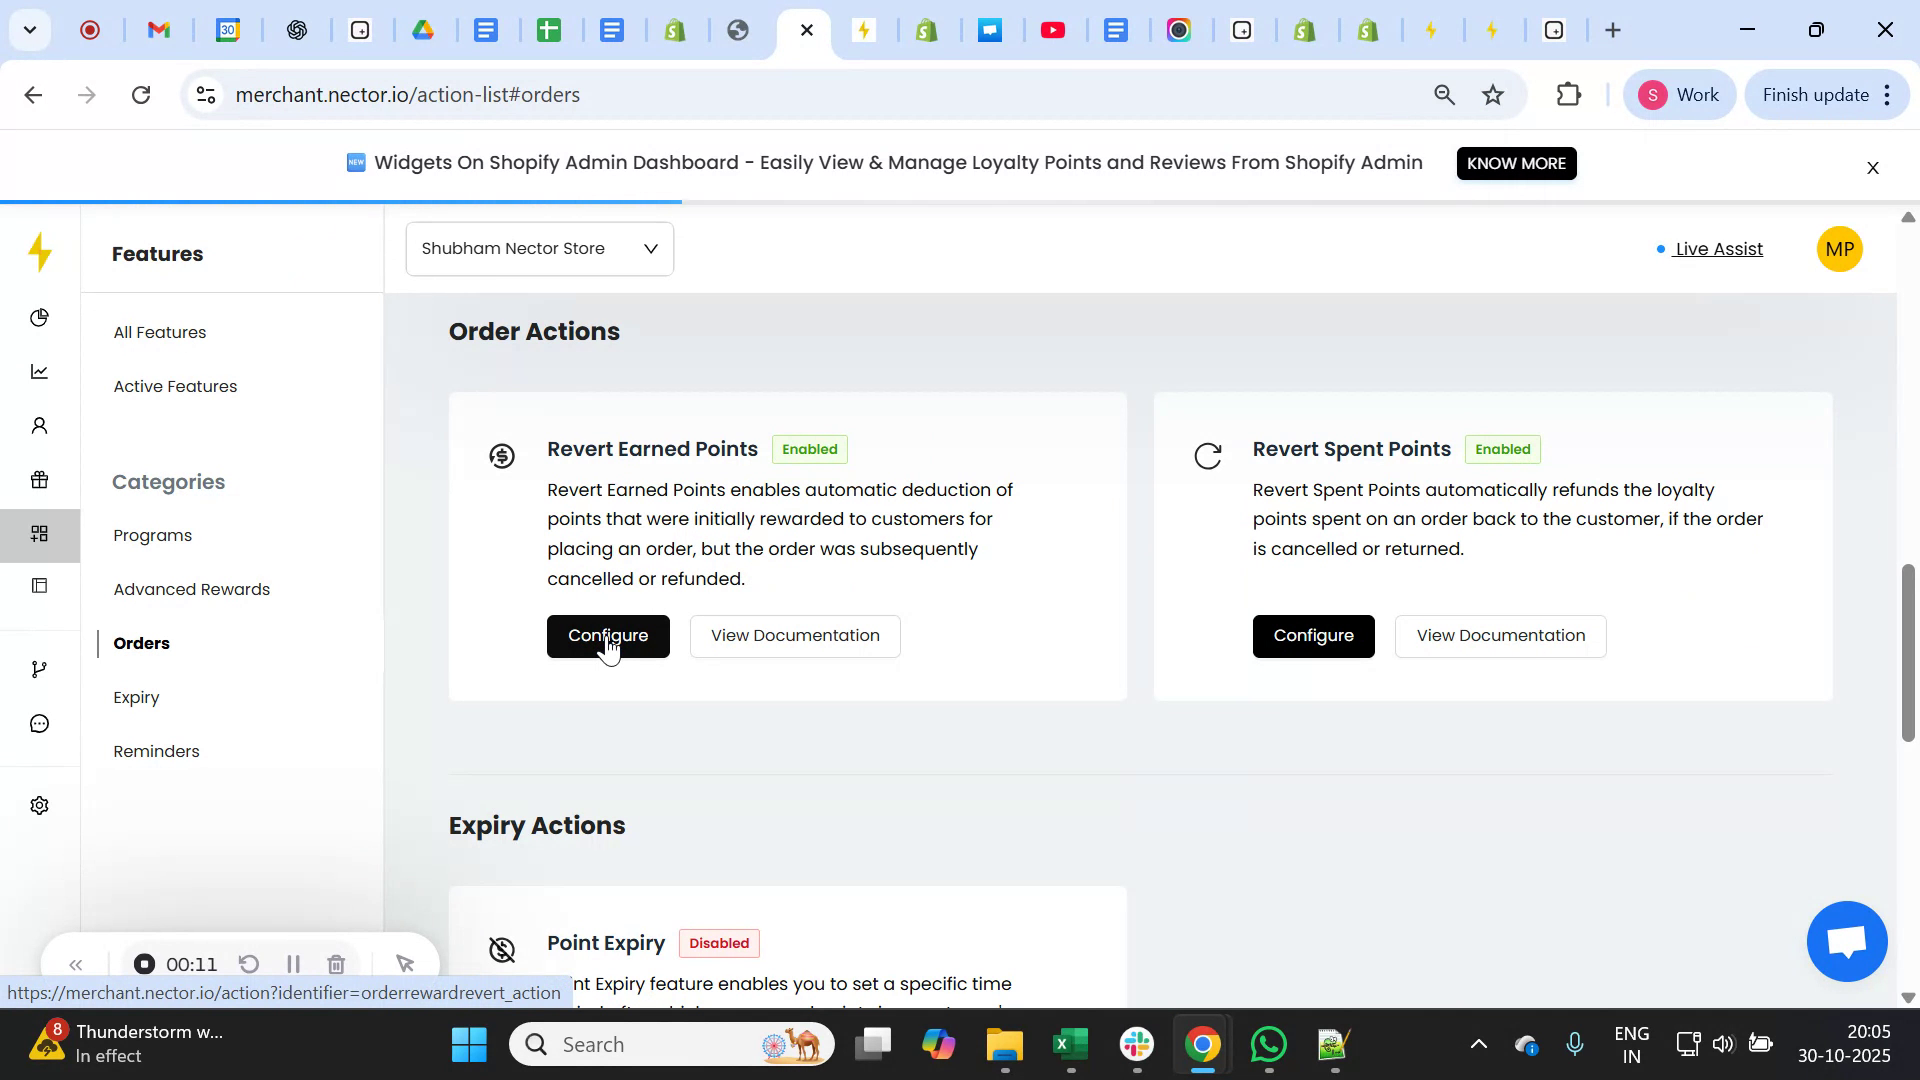Open the Shubham Nector Store dropdown
The height and width of the screenshot is (1080, 1920).
point(539,248)
